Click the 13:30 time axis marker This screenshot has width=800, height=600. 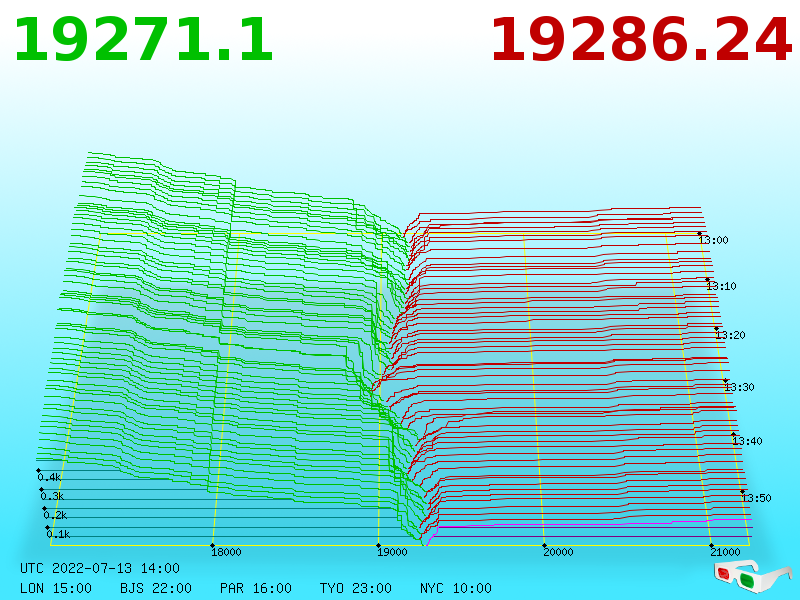[739, 387]
